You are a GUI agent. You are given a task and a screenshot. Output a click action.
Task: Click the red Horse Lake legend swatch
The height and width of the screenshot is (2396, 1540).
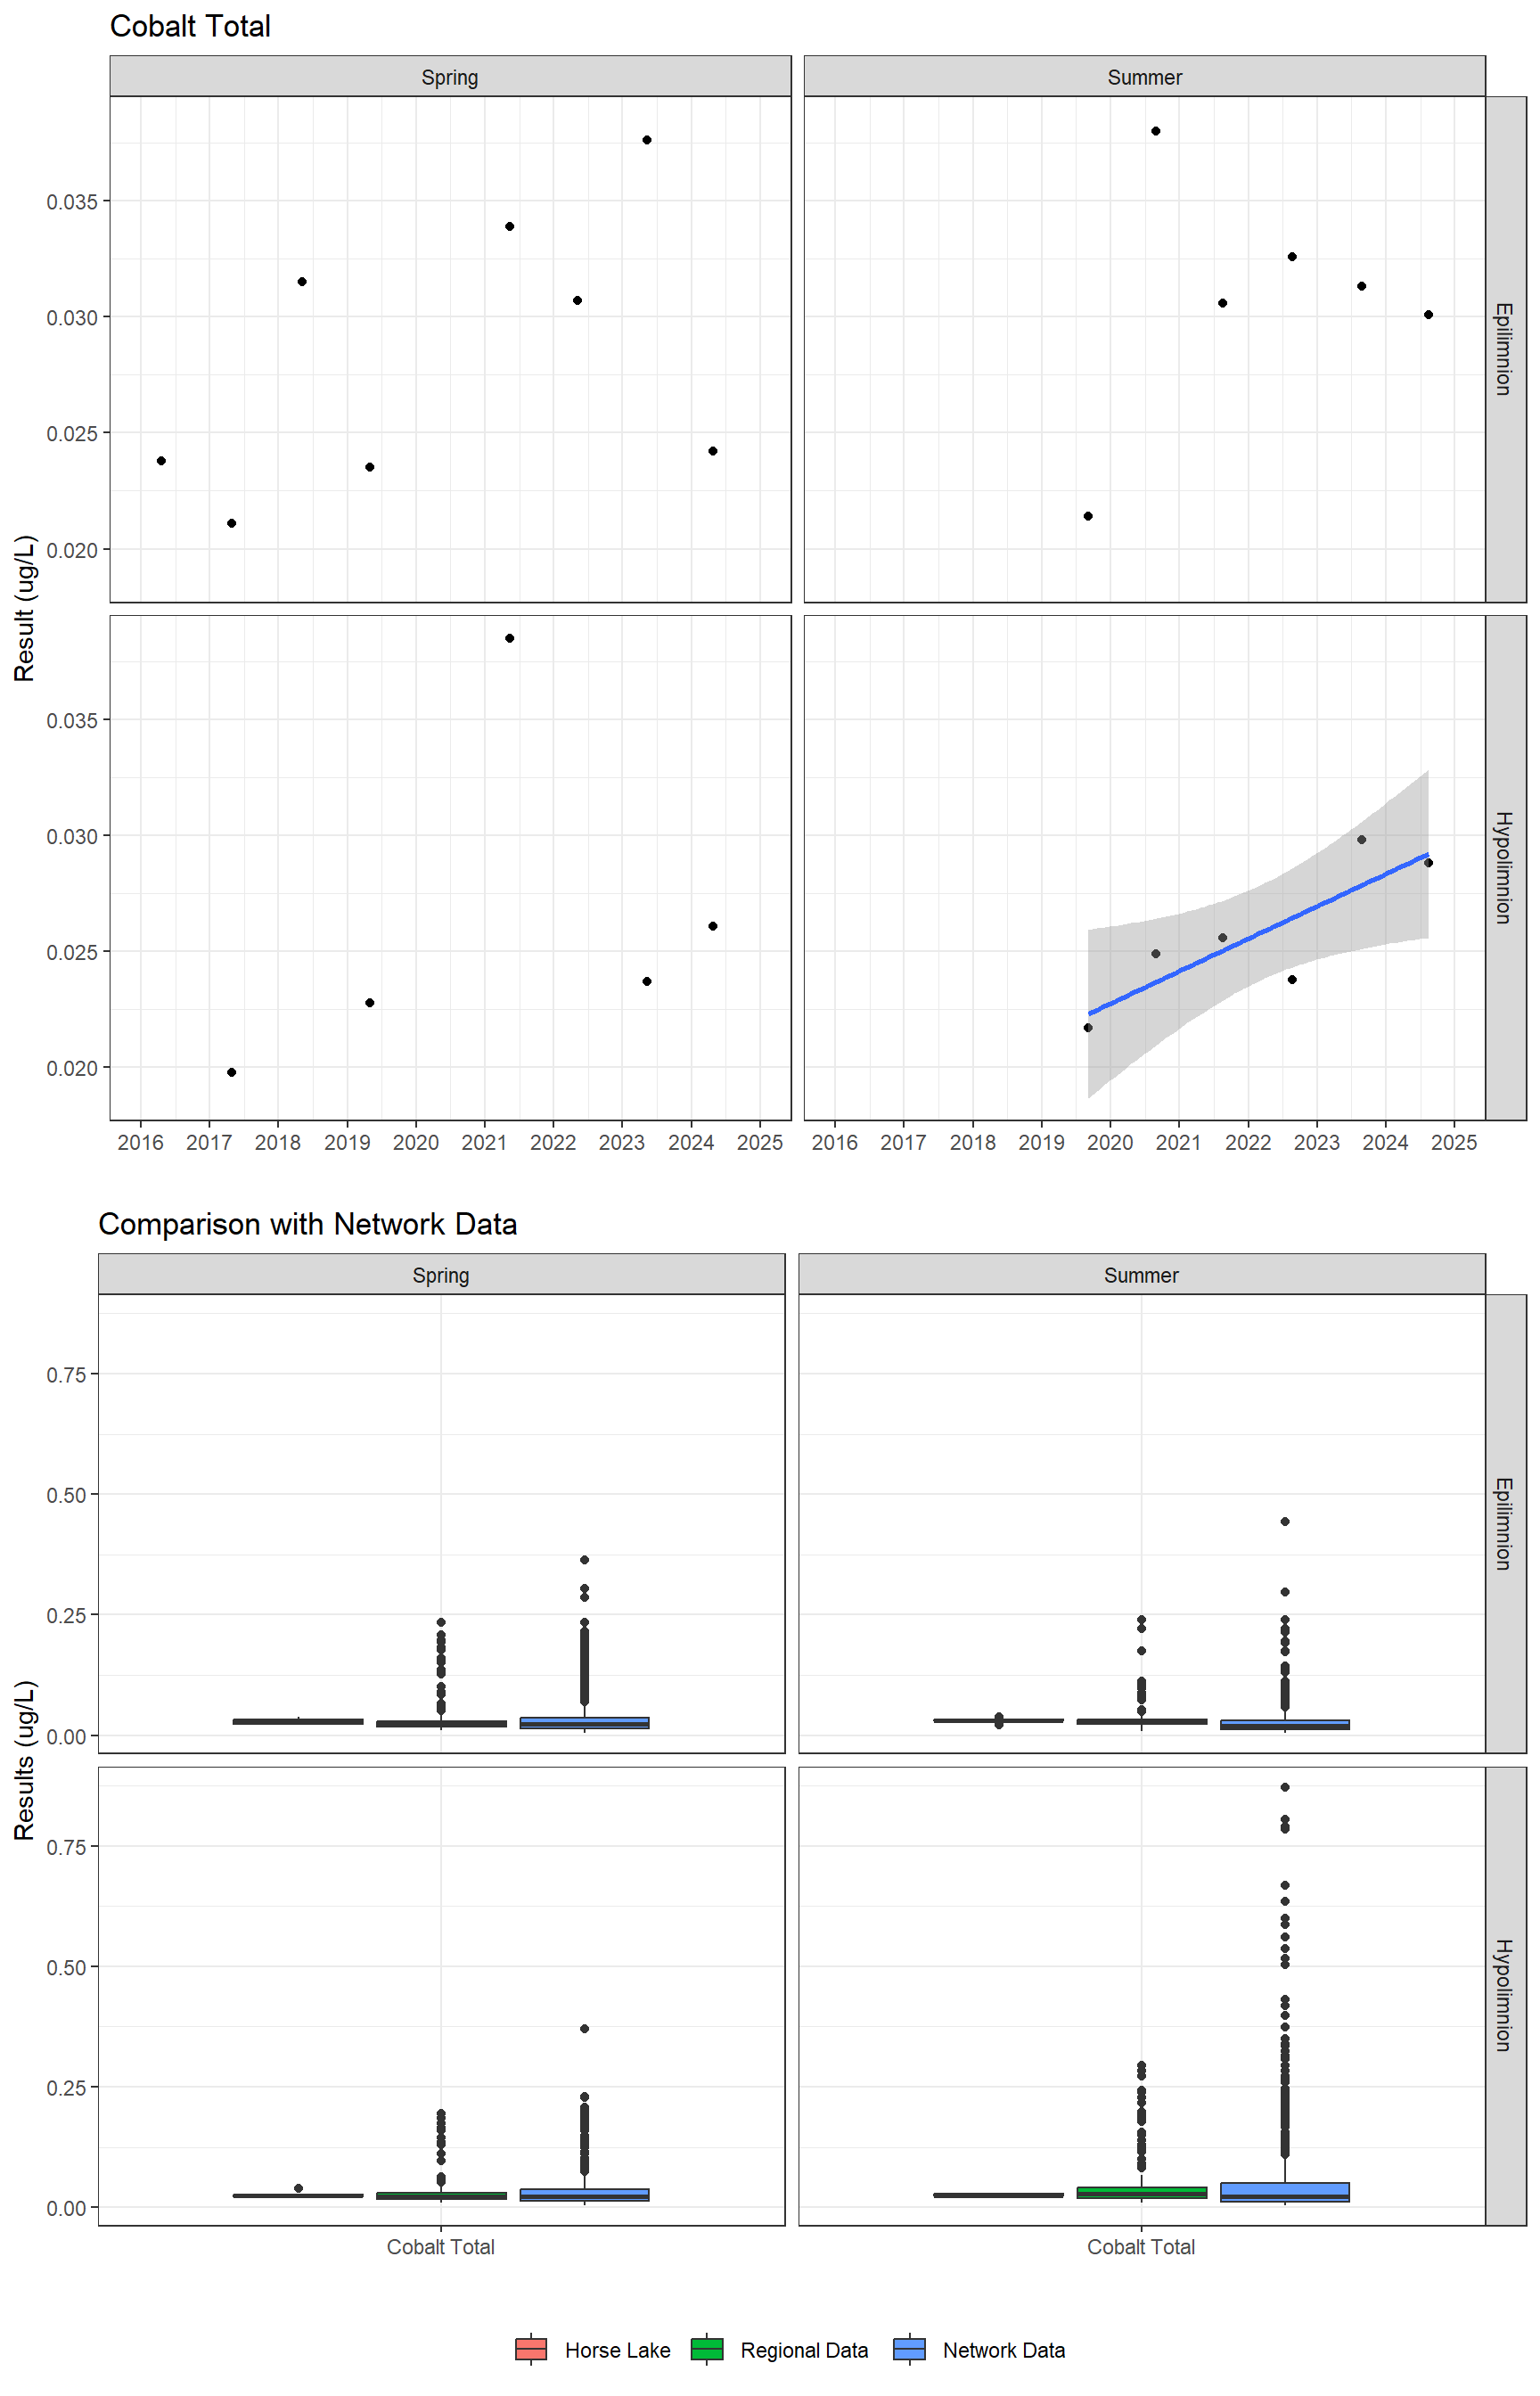point(531,2349)
